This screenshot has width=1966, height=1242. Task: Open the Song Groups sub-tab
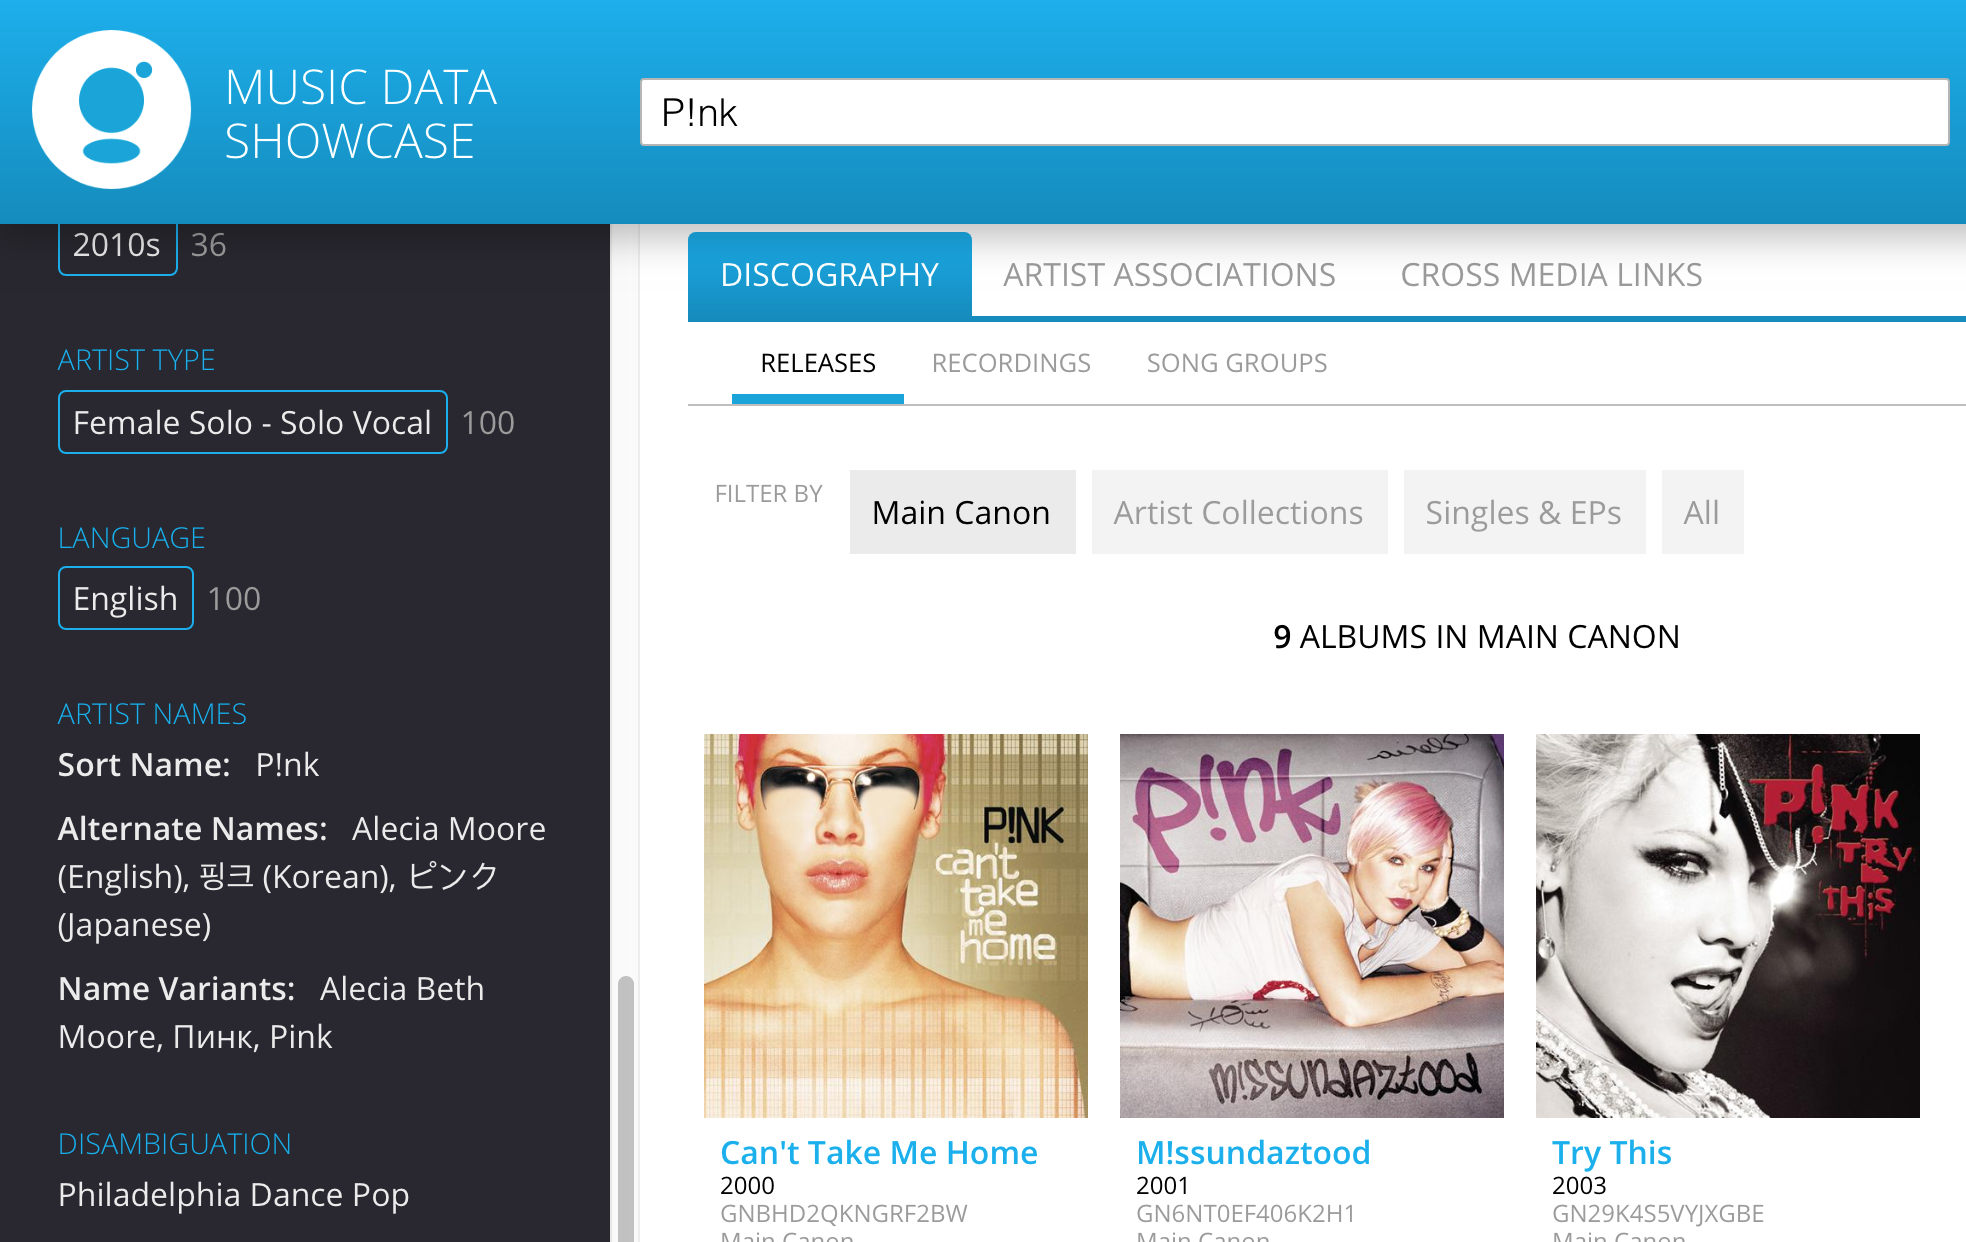1236,363
